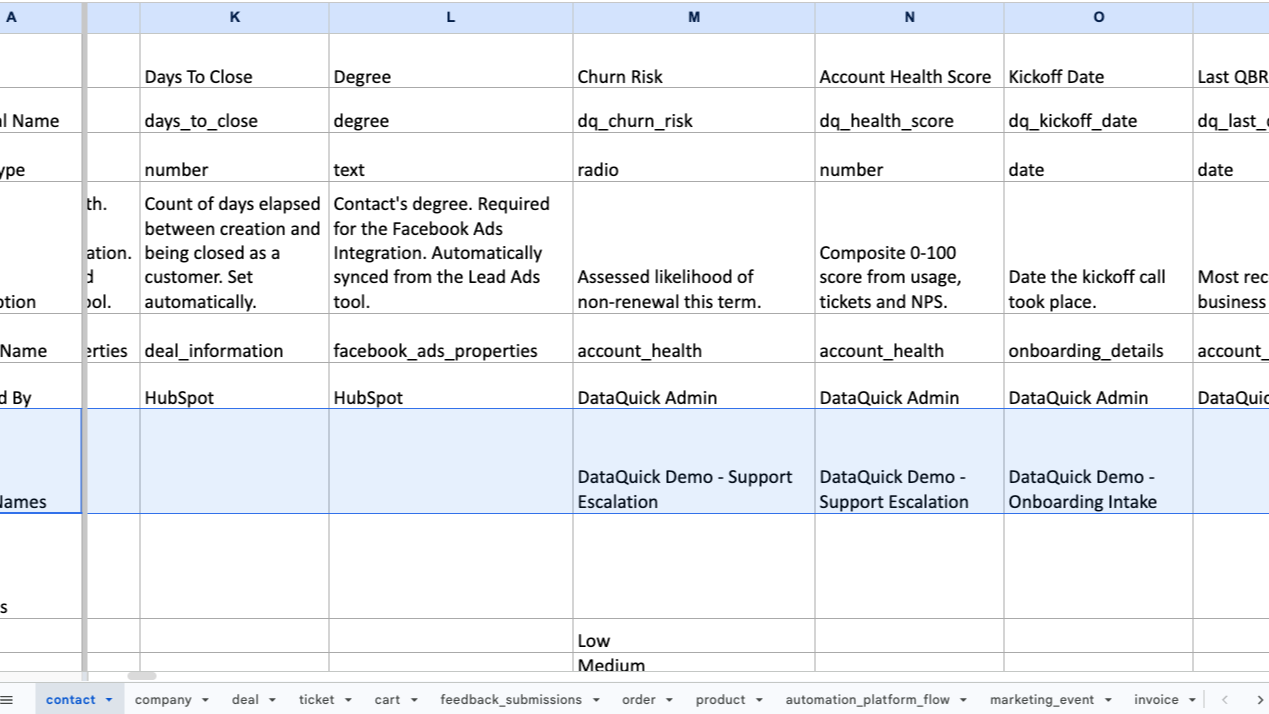The height and width of the screenshot is (714, 1269).
Task: Click the 'Low' option cell
Action: tap(694, 636)
